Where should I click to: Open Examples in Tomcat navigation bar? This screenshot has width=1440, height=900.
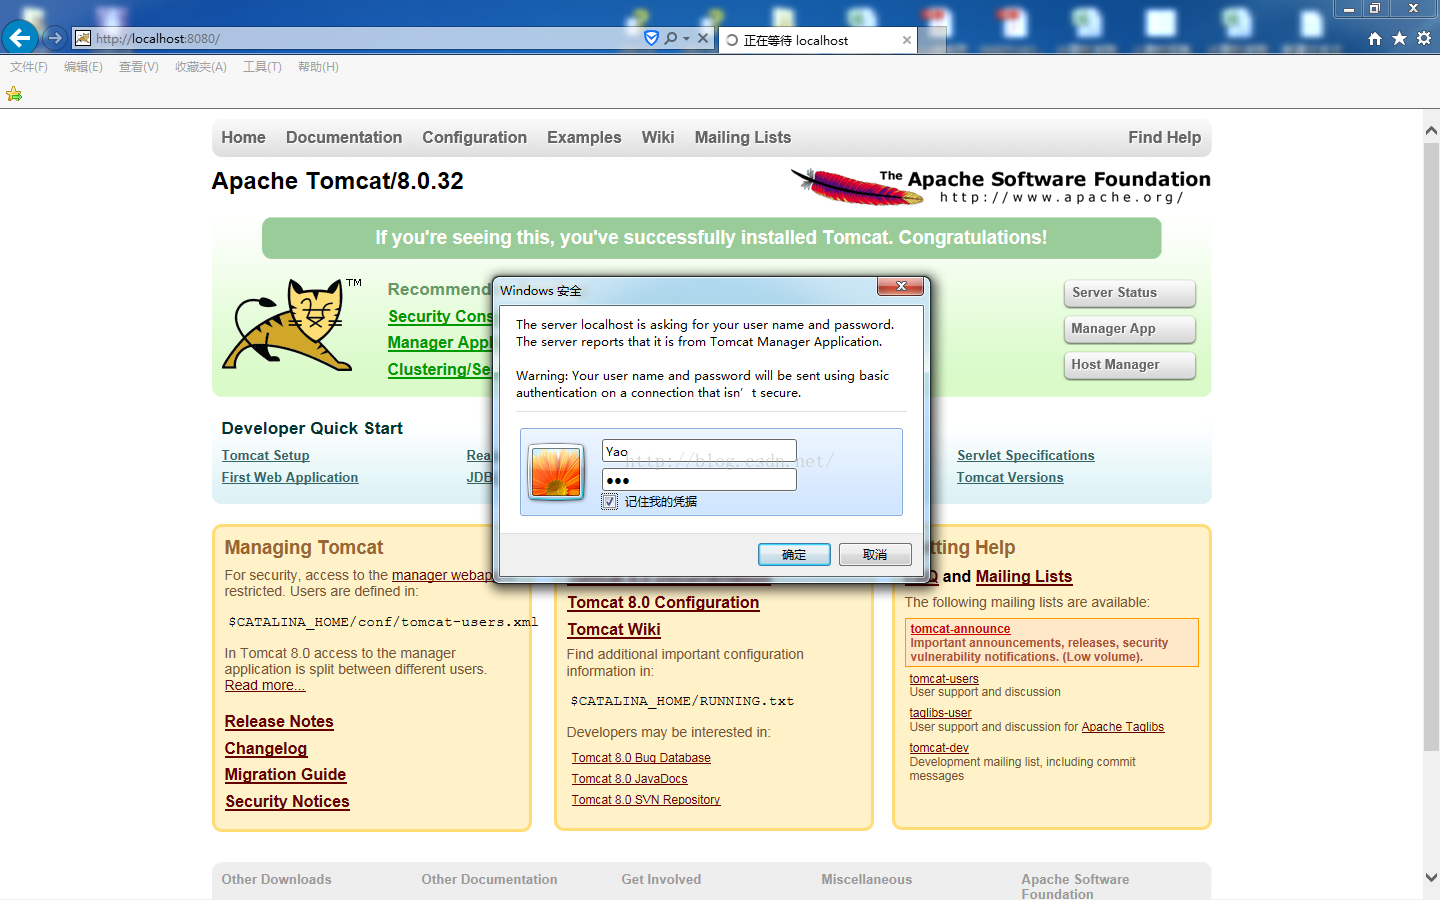point(584,138)
